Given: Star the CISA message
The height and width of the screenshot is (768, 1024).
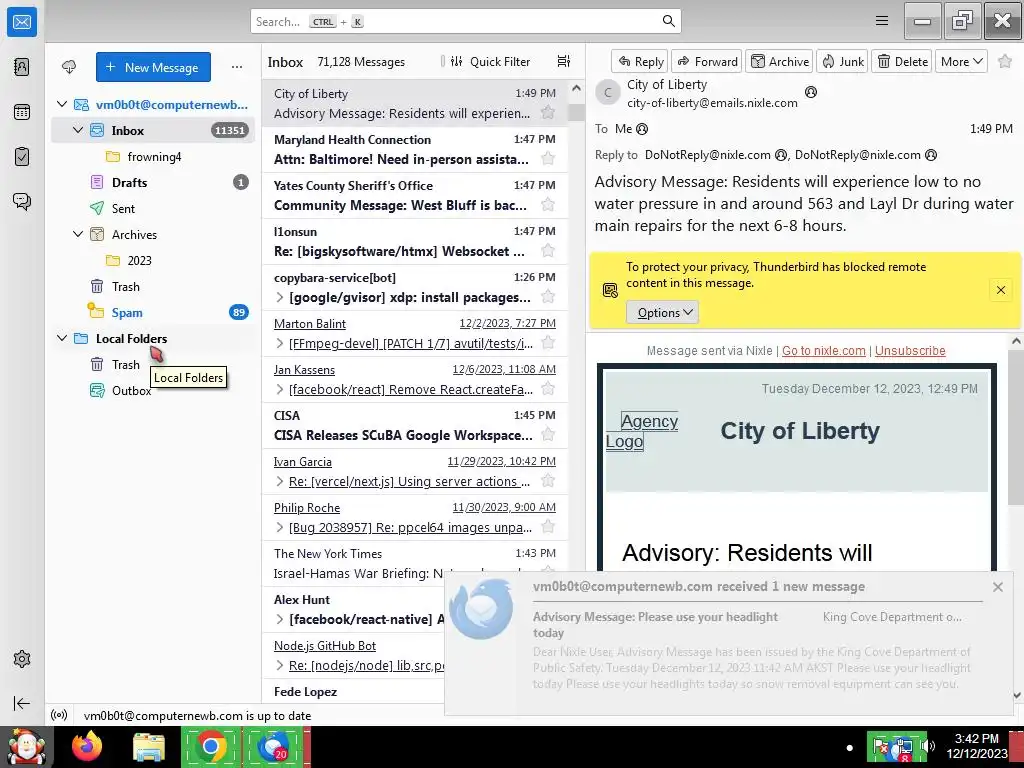Looking at the screenshot, I should click(548, 435).
